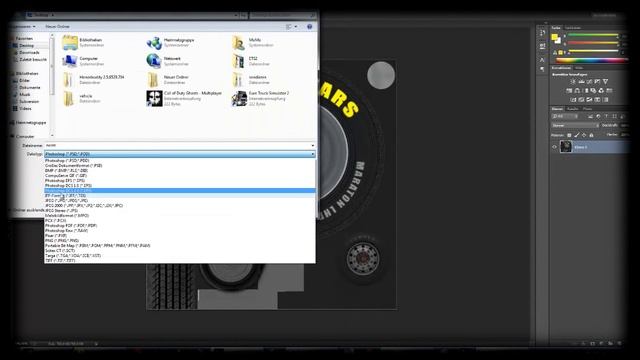Click the color spectrum ramp
The width and height of the screenshot is (640, 360).
click(x=591, y=60)
